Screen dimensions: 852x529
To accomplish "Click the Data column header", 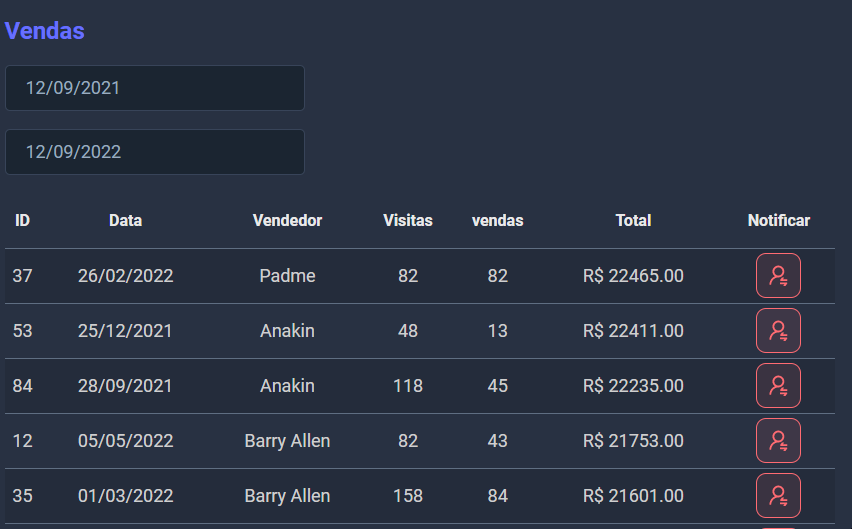I will tap(126, 221).
